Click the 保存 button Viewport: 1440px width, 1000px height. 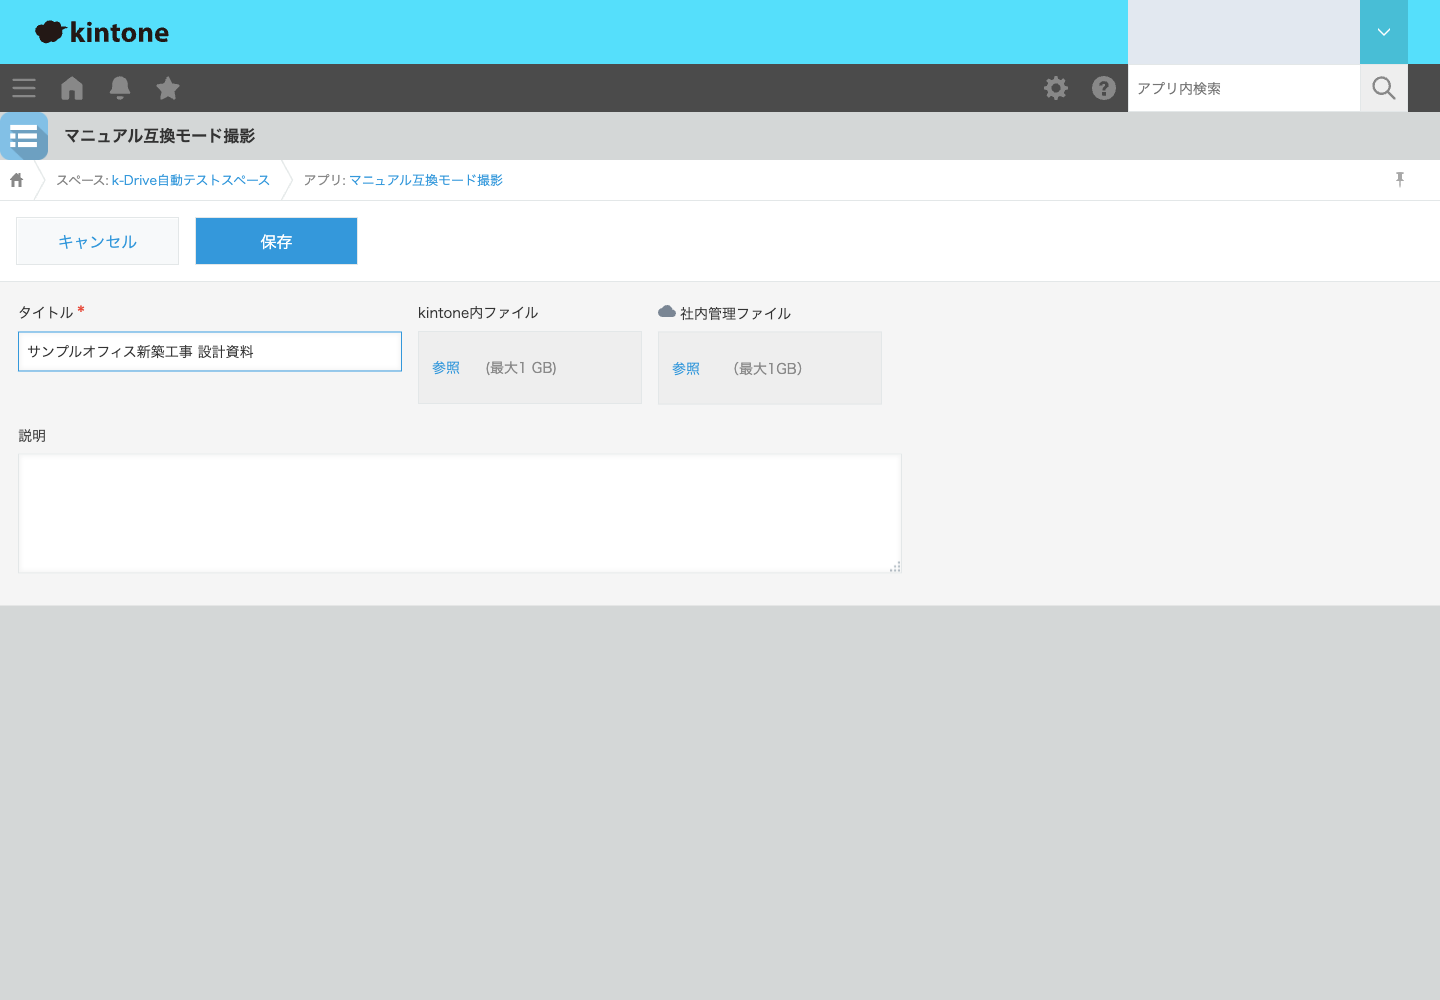(x=276, y=241)
